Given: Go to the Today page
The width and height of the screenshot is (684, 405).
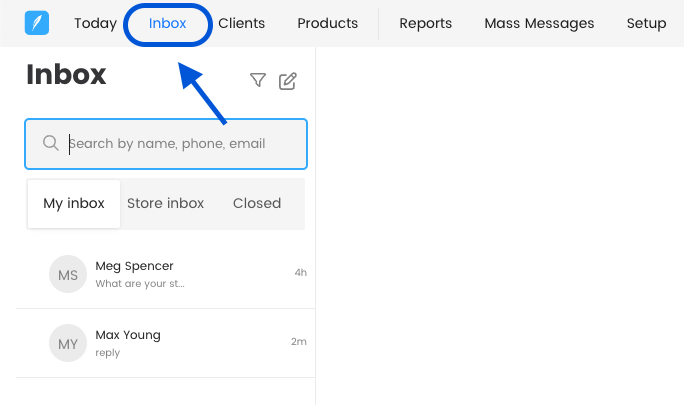Looking at the screenshot, I should [x=95, y=23].
